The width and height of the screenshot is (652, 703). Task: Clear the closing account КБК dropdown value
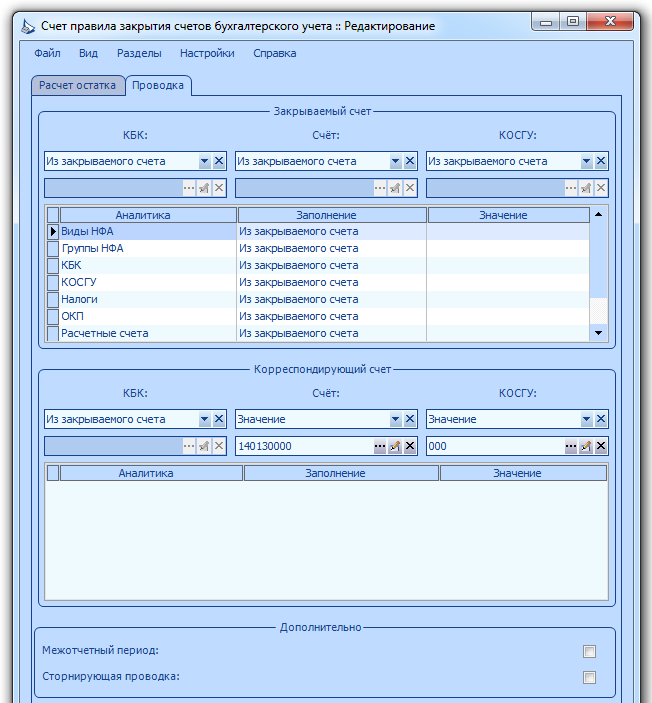point(219,161)
